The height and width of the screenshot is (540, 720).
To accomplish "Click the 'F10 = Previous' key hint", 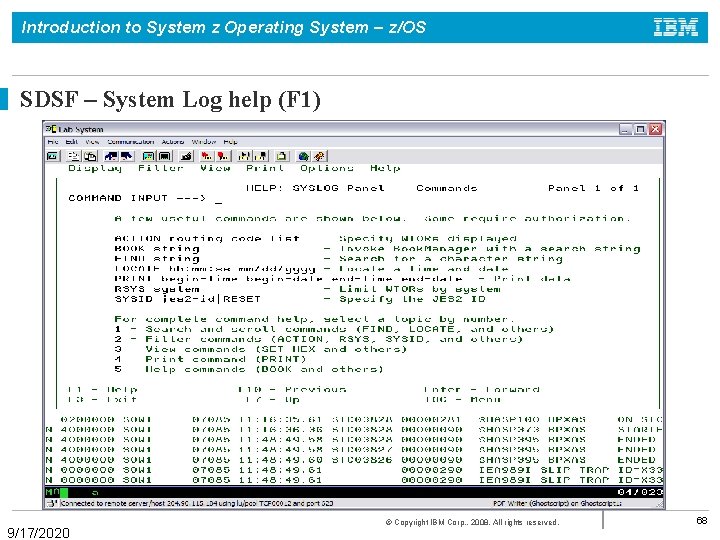I will point(292,390).
